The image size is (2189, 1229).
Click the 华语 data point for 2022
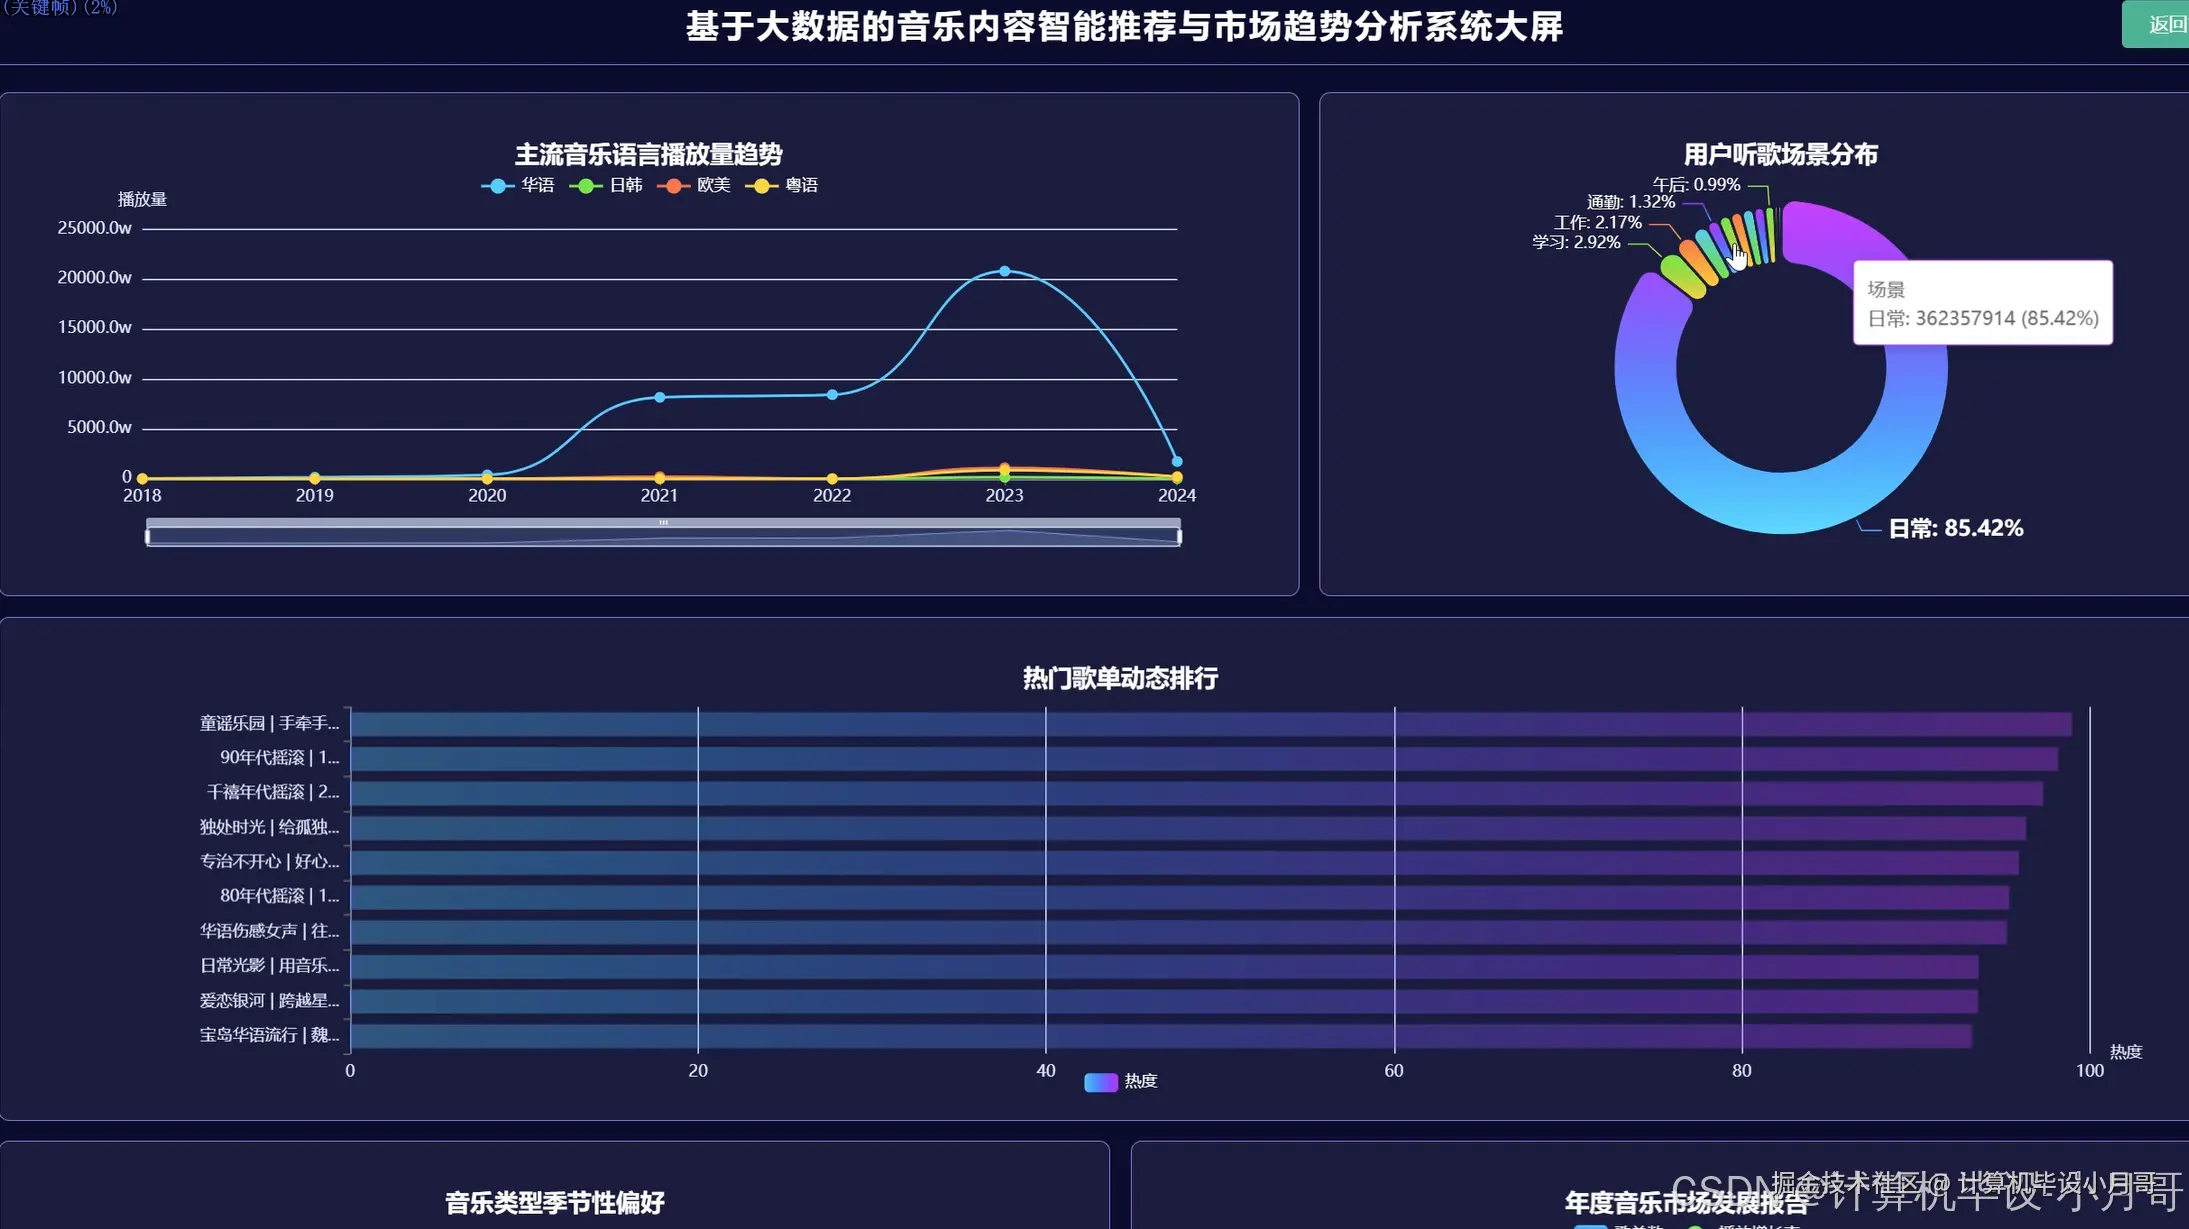pyautogui.click(x=832, y=394)
